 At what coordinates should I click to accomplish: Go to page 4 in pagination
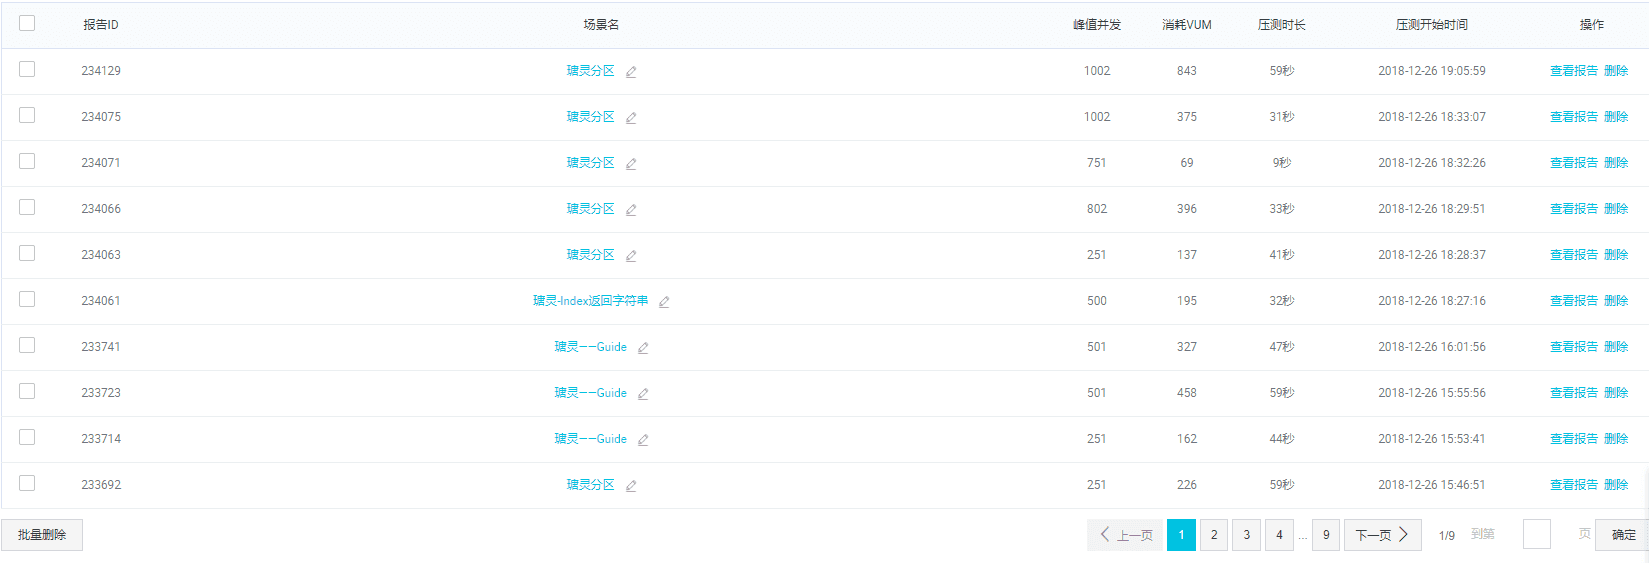(x=1279, y=535)
